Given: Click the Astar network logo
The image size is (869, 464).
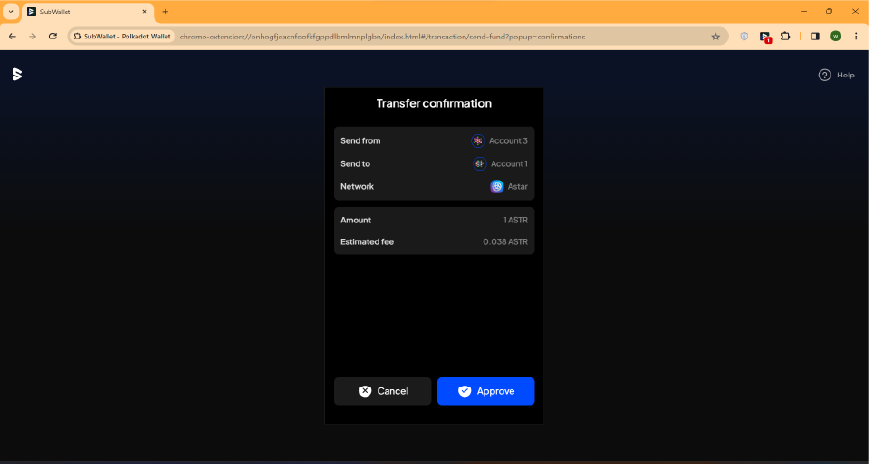Looking at the screenshot, I should [497, 187].
